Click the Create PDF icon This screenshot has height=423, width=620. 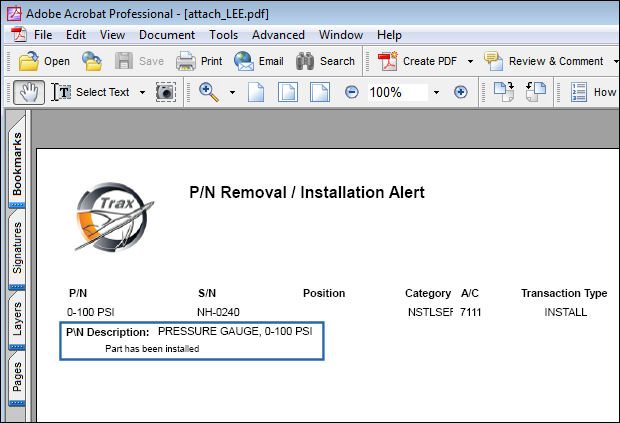[x=388, y=61]
